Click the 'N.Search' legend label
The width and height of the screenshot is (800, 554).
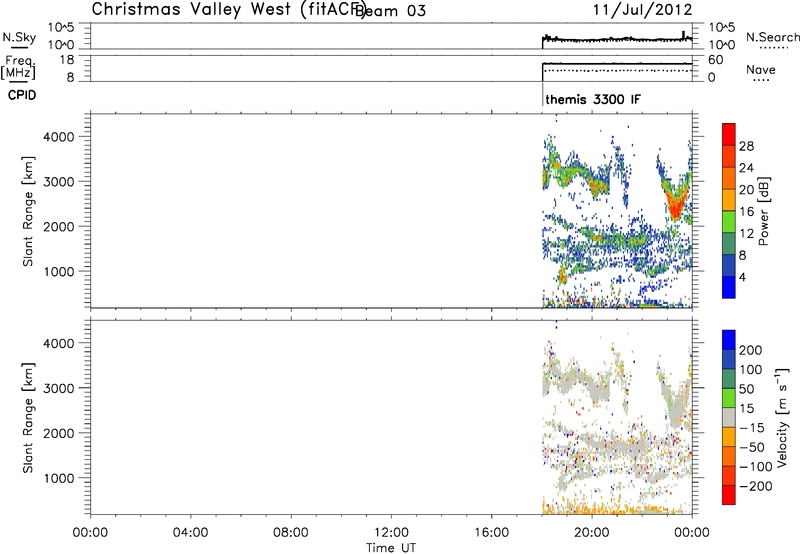[772, 37]
